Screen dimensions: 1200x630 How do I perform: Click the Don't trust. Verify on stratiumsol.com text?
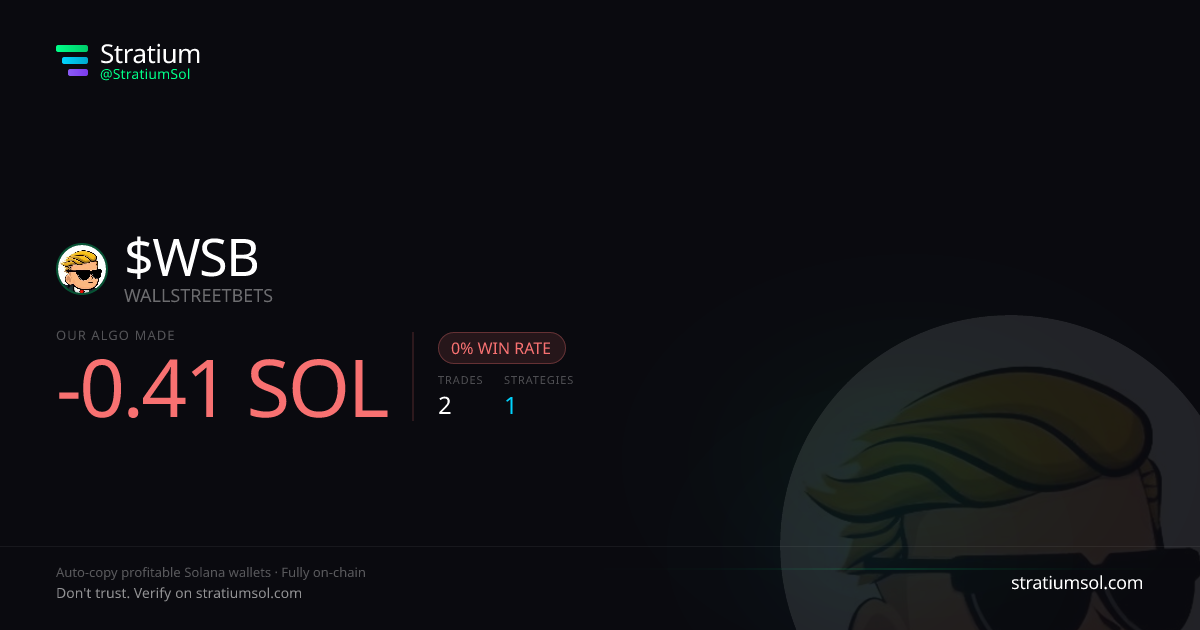[x=179, y=593]
